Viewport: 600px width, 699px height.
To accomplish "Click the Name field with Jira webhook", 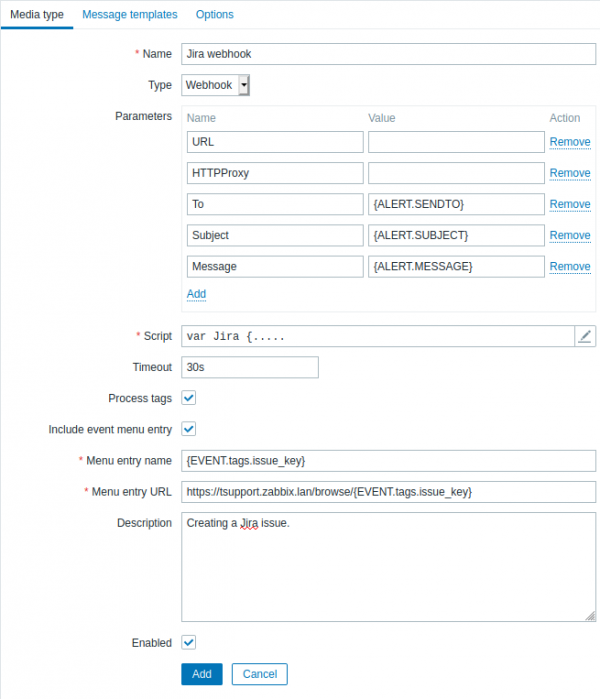I will [x=388, y=54].
